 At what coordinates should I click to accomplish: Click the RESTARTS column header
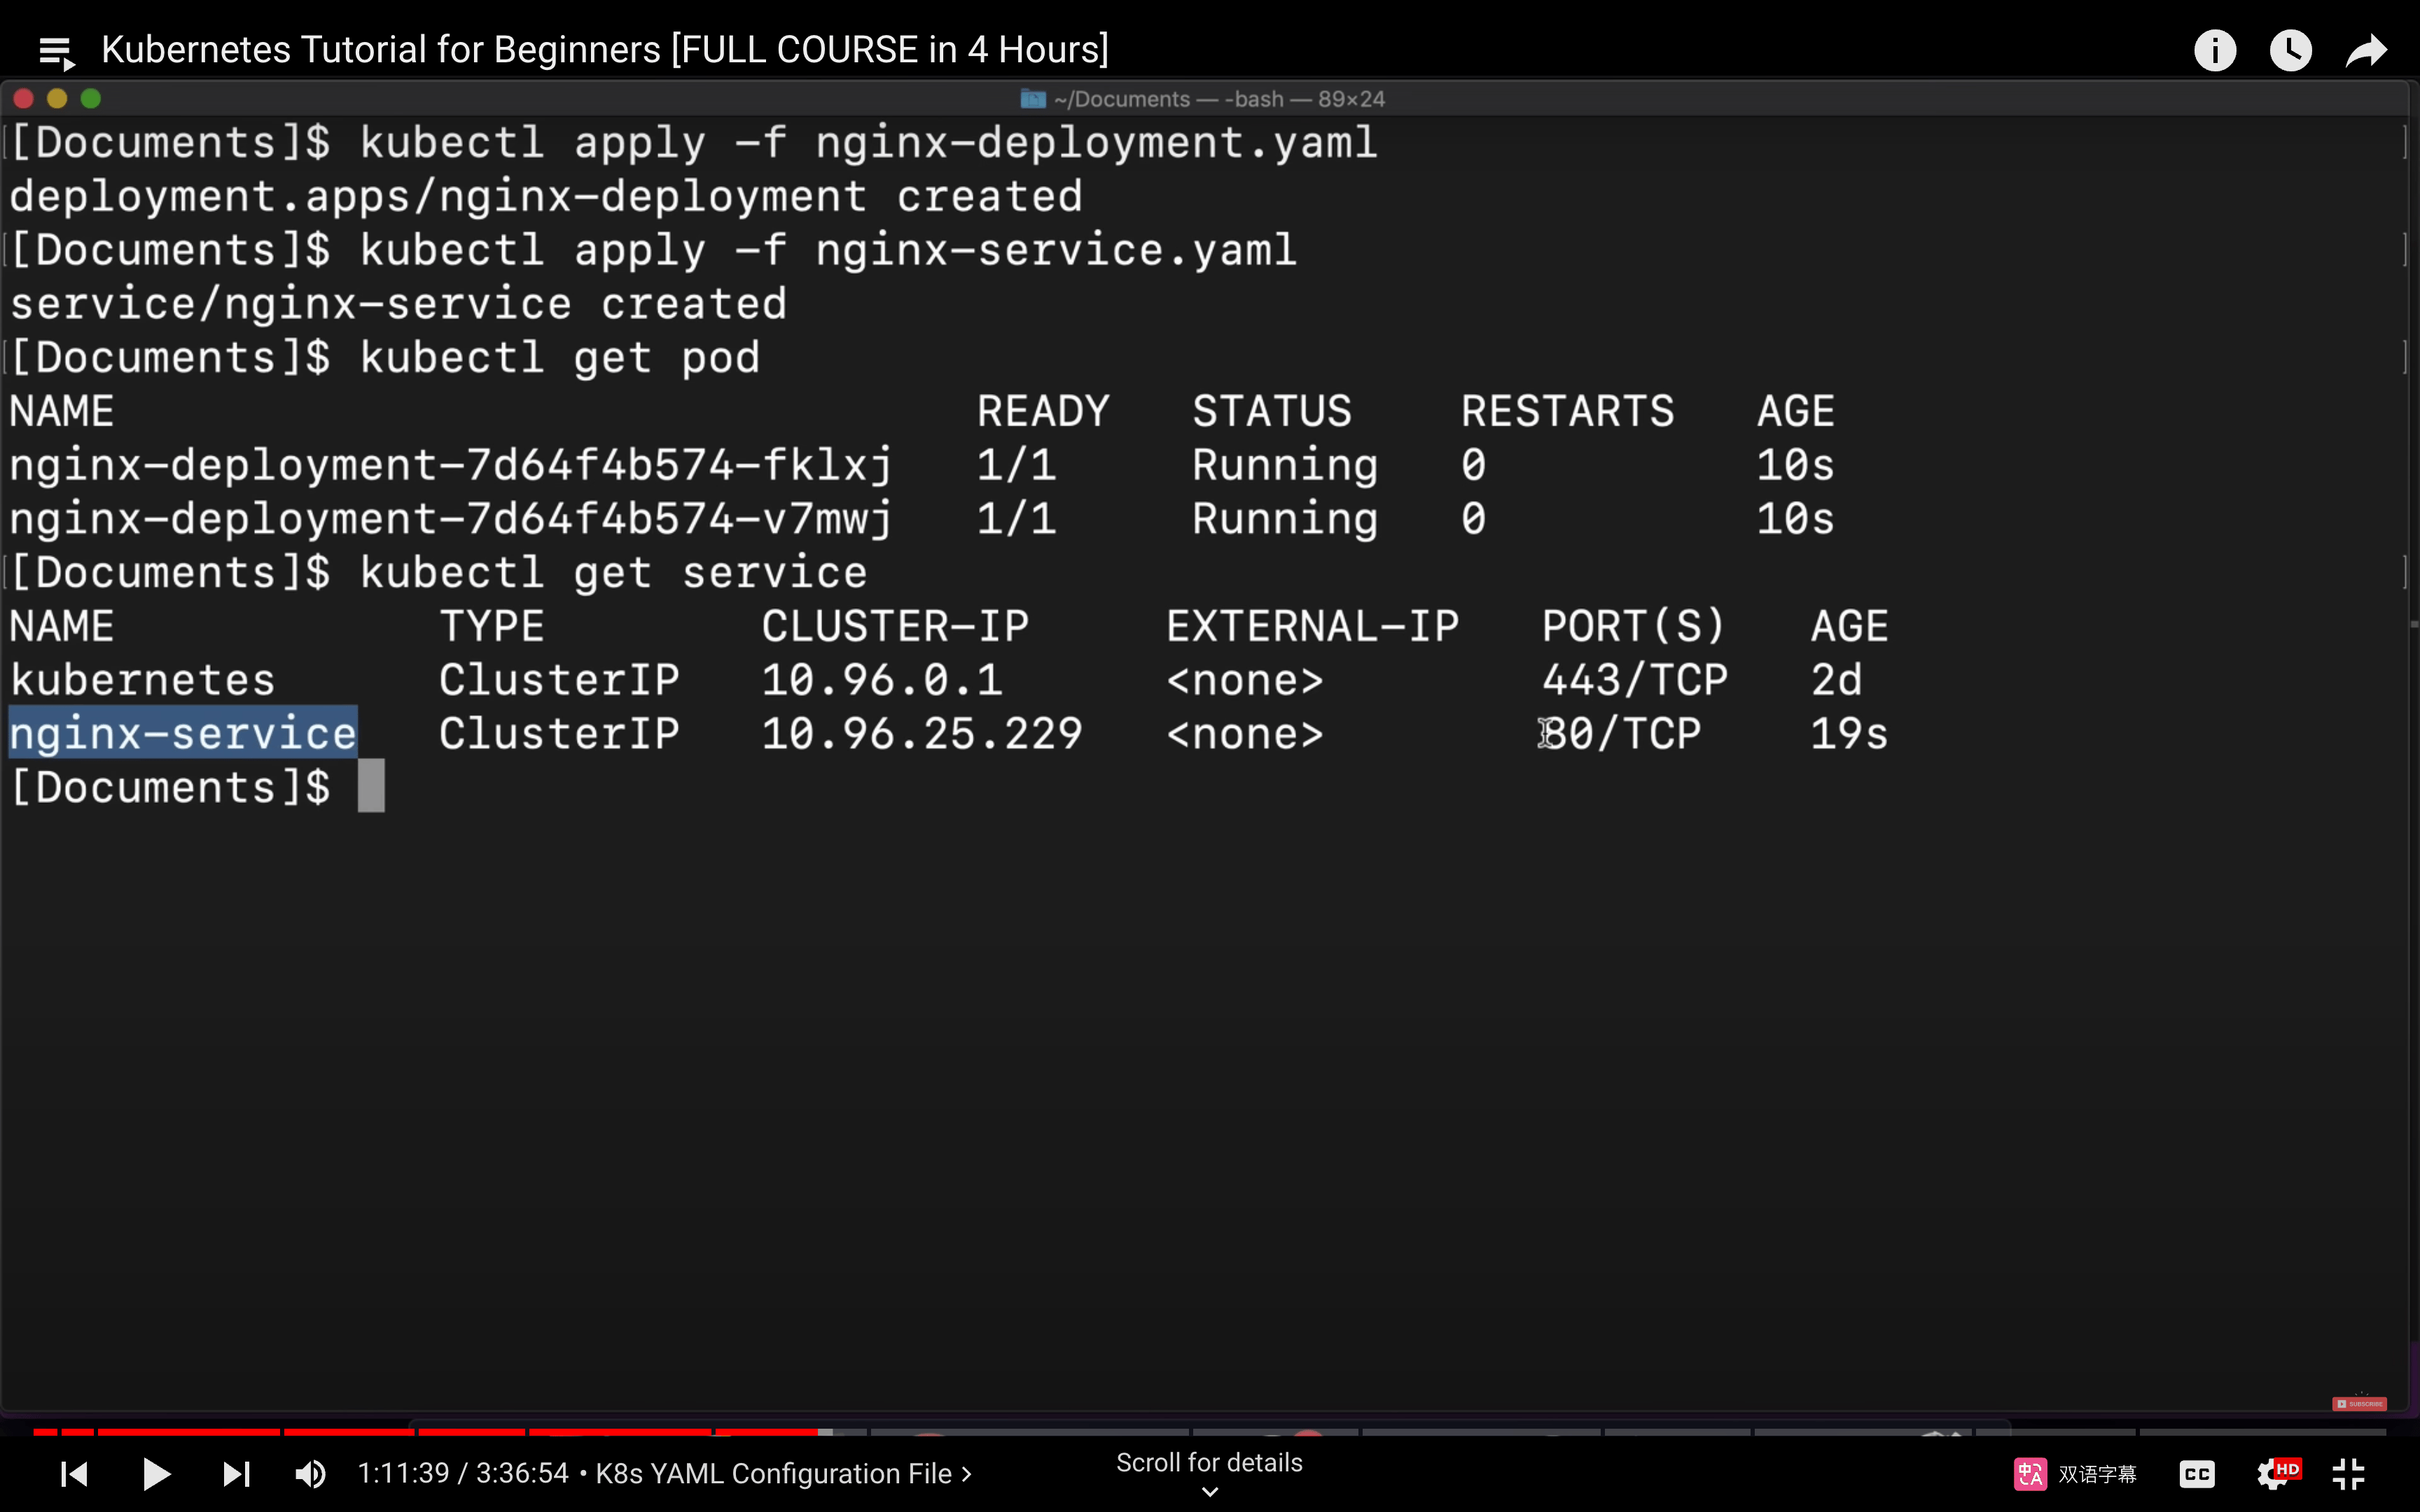[1567, 411]
